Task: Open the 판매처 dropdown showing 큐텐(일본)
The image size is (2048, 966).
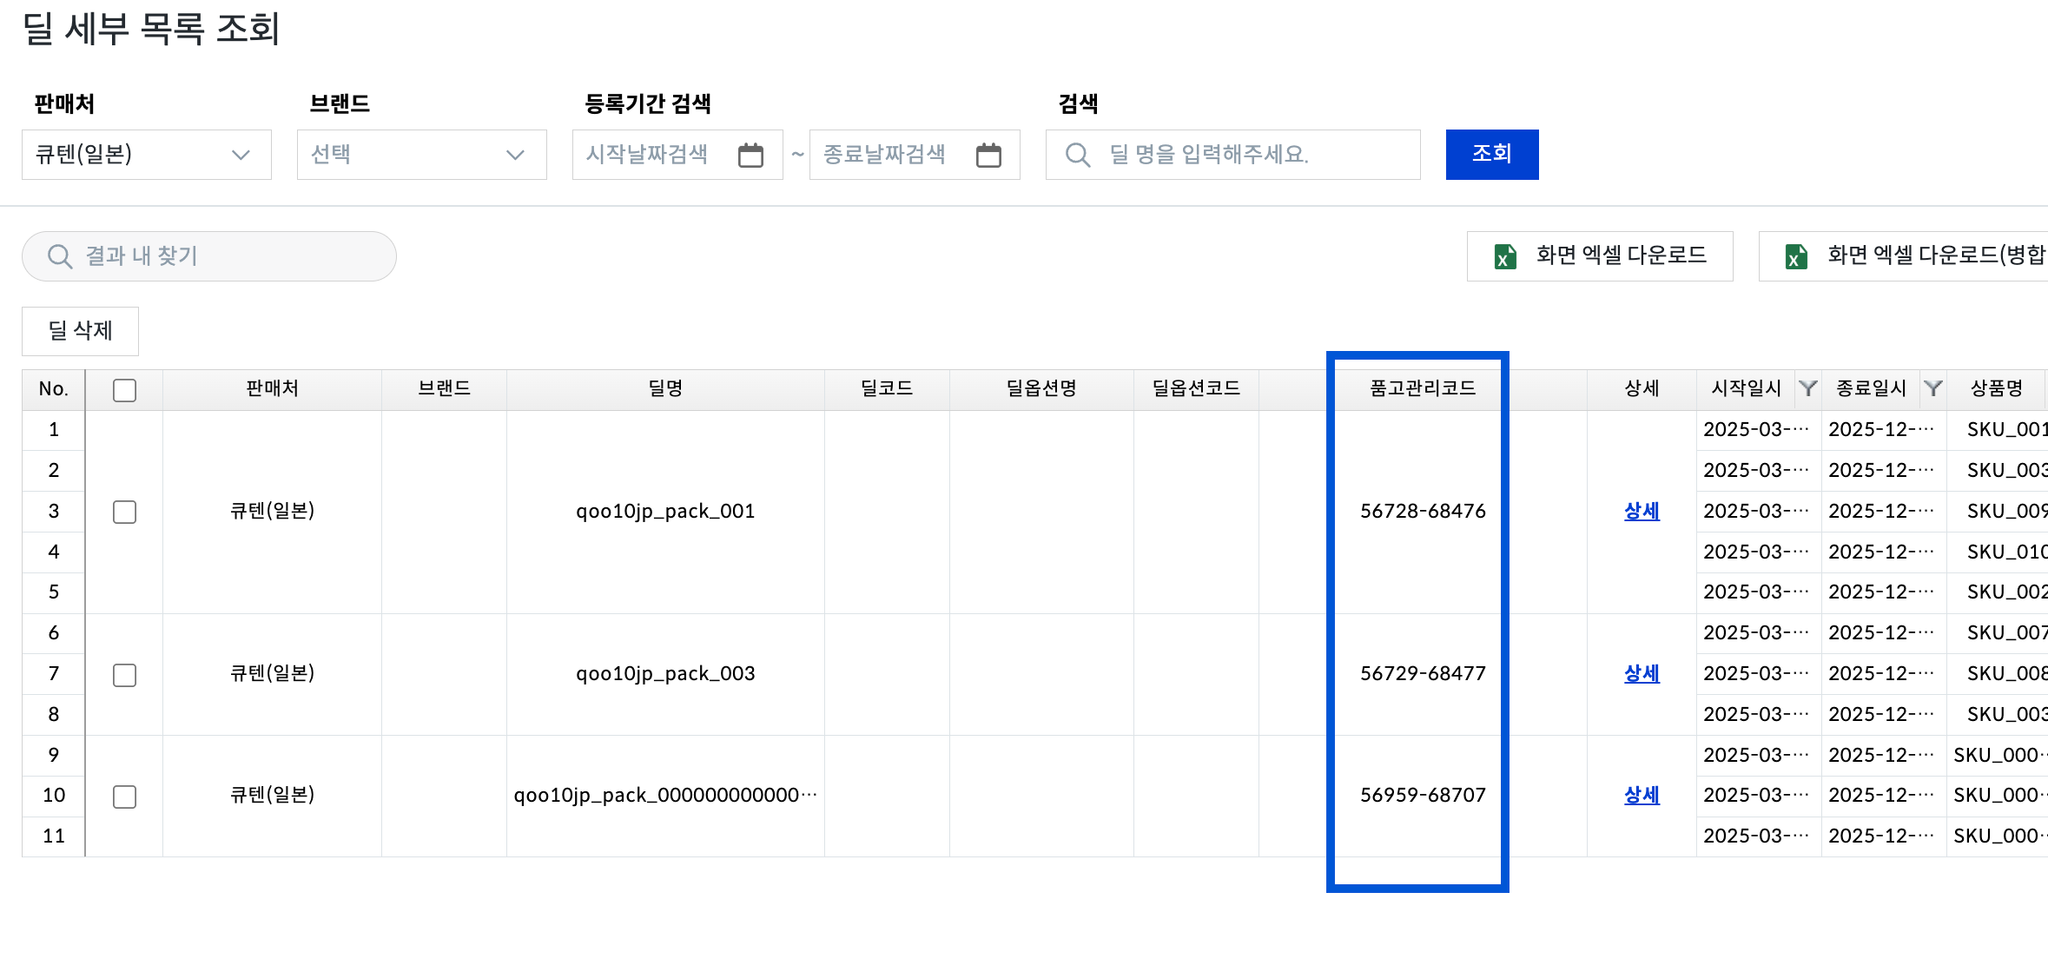Action: pyautogui.click(x=147, y=155)
